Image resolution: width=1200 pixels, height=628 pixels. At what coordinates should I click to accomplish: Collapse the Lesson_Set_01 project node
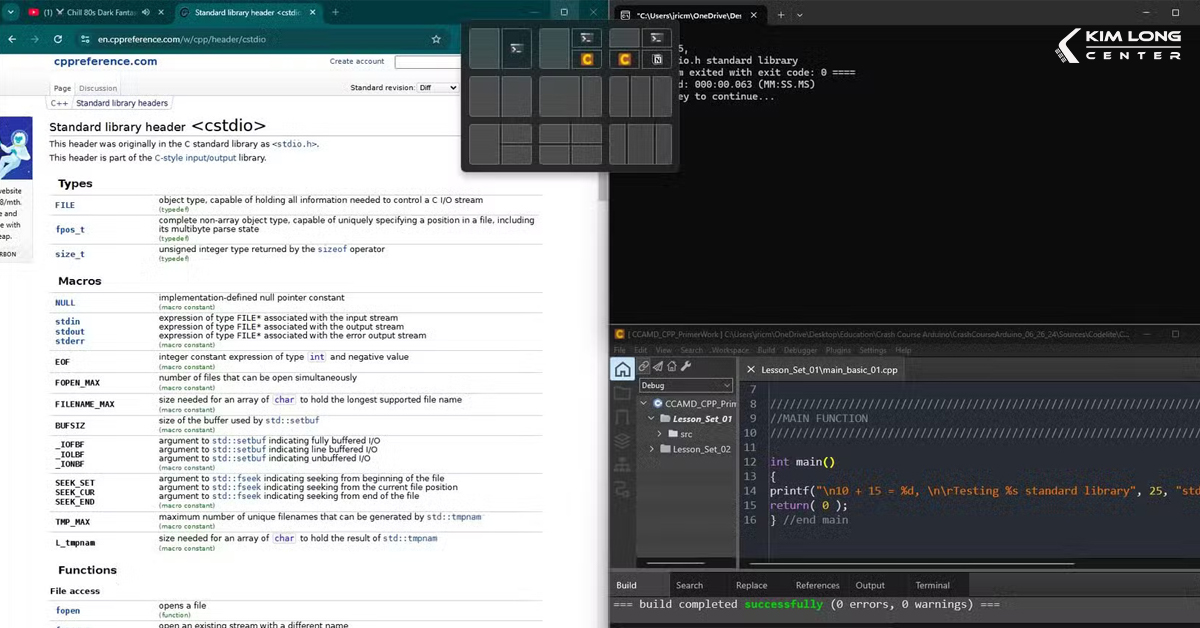point(650,419)
